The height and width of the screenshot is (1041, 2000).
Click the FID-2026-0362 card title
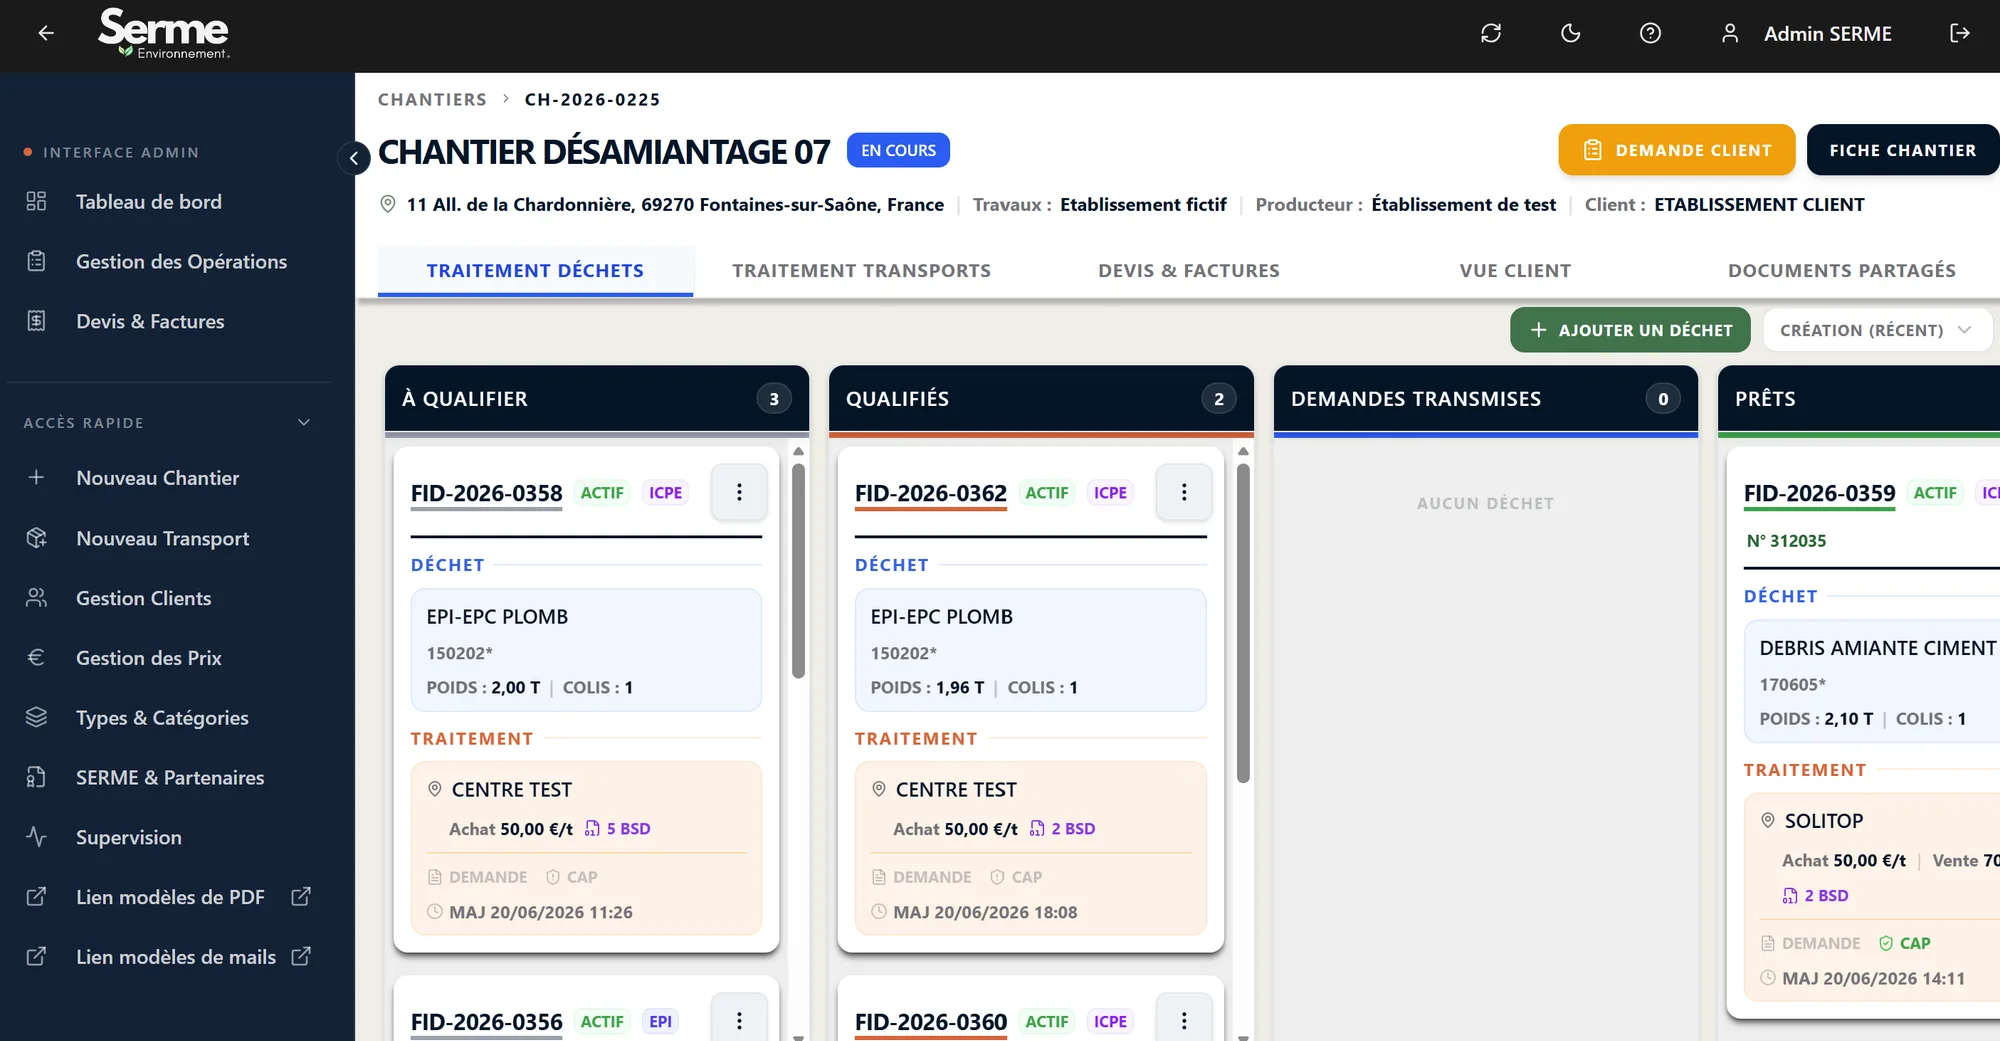point(931,493)
